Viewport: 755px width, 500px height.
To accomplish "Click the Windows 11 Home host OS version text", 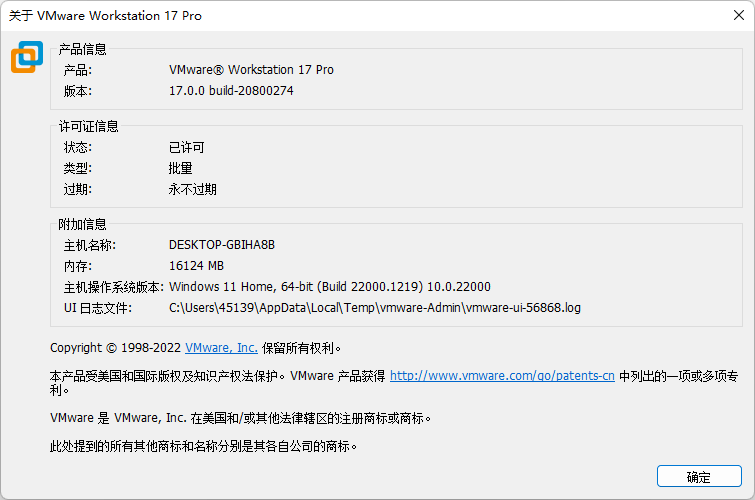I will [330, 287].
